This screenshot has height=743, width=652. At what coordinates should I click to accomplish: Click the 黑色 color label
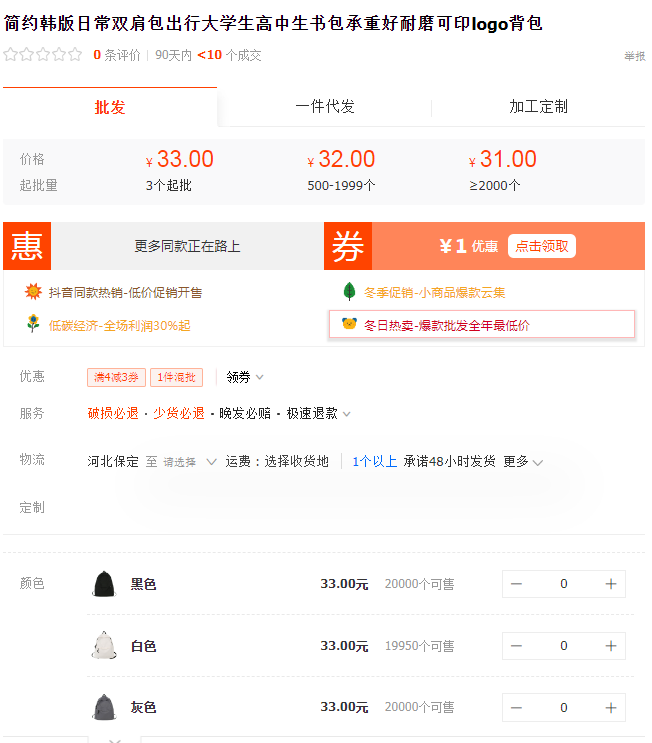[144, 584]
